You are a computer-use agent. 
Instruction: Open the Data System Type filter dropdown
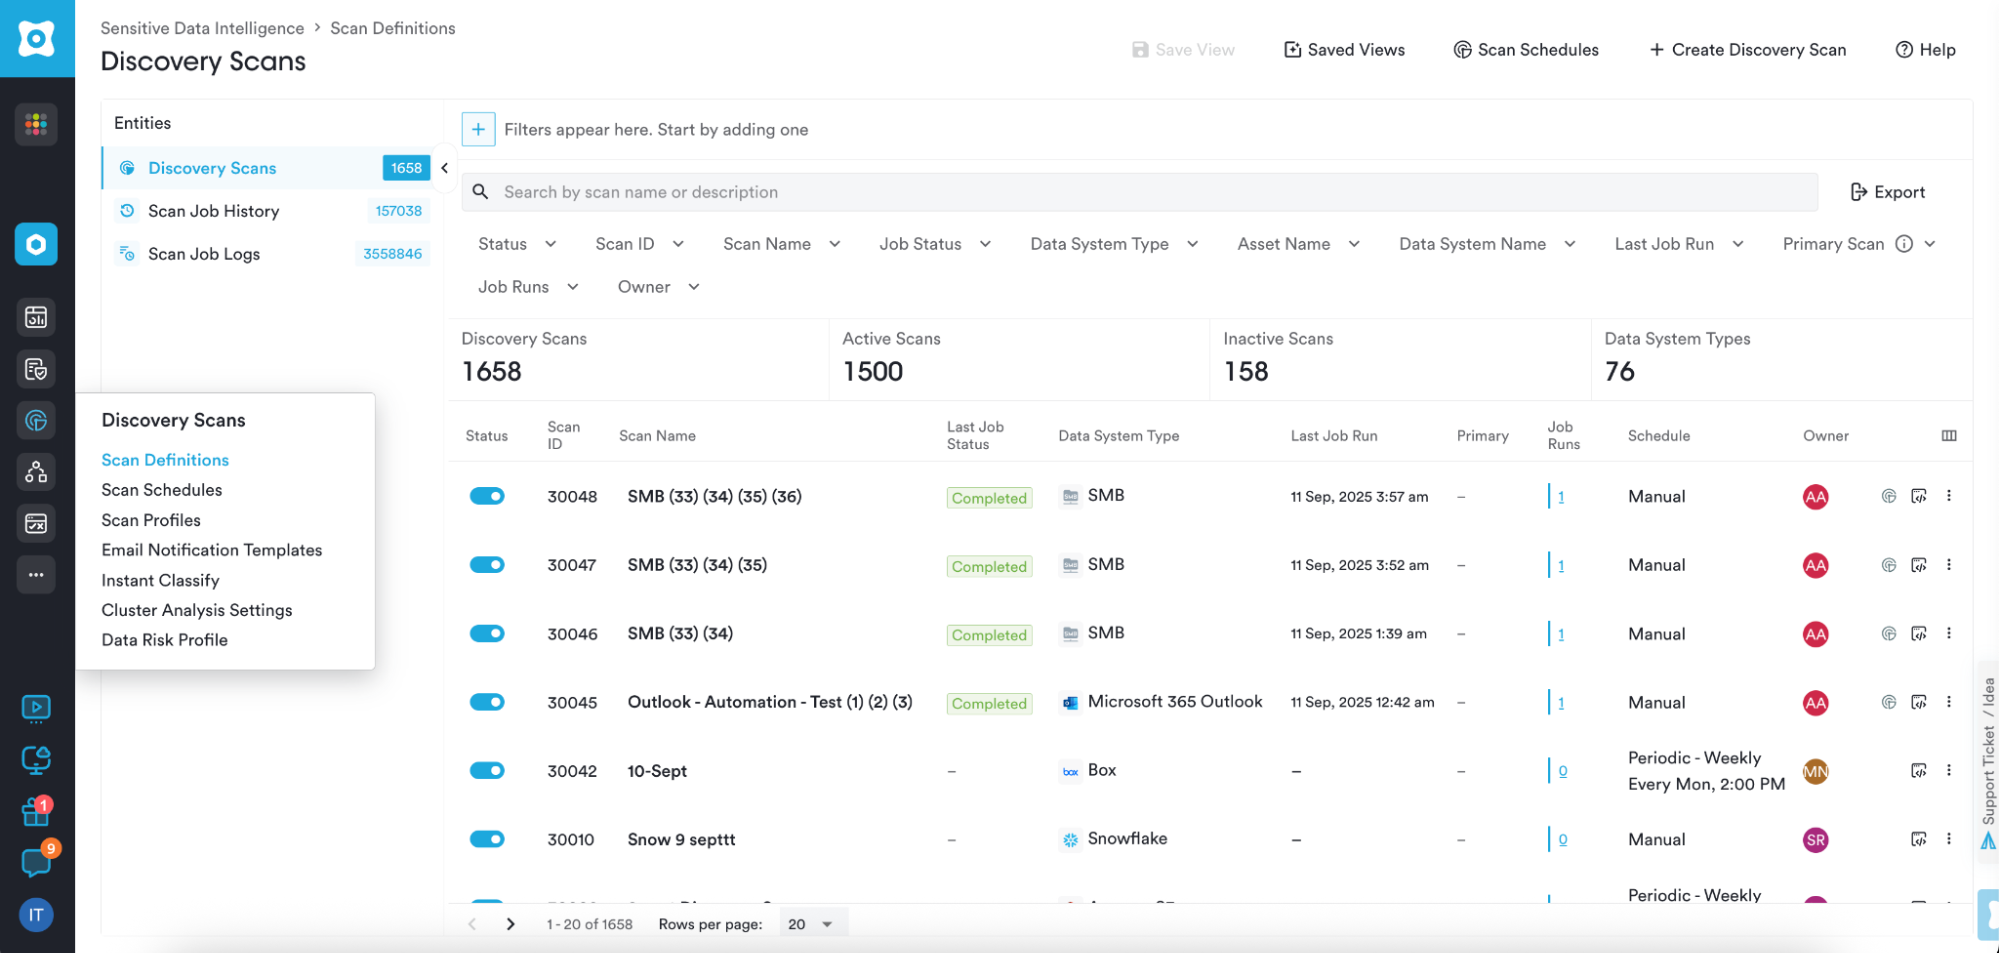coord(1114,244)
